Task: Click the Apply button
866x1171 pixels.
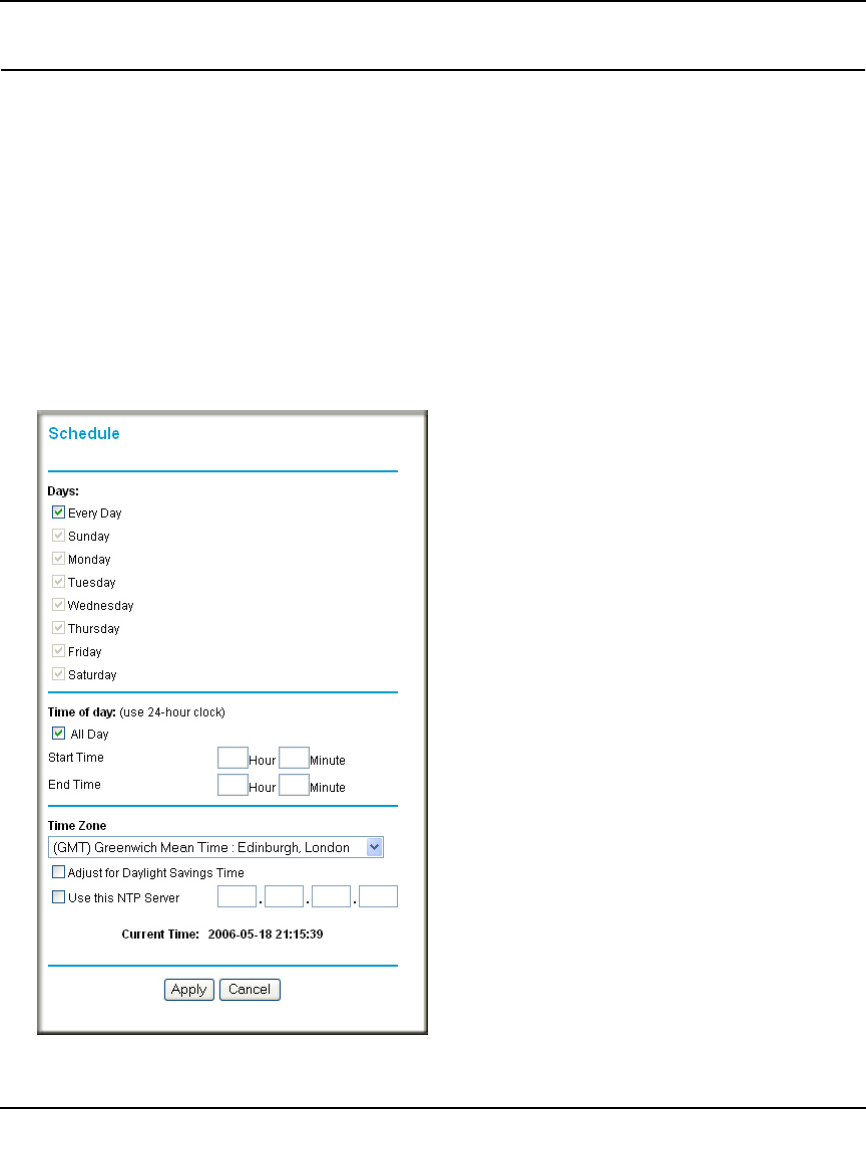Action: (189, 990)
